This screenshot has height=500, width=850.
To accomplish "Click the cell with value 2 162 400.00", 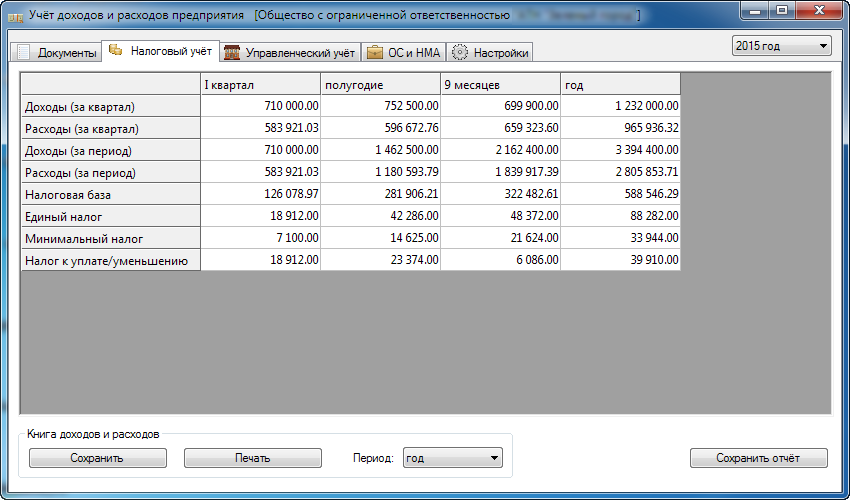I will [500, 150].
